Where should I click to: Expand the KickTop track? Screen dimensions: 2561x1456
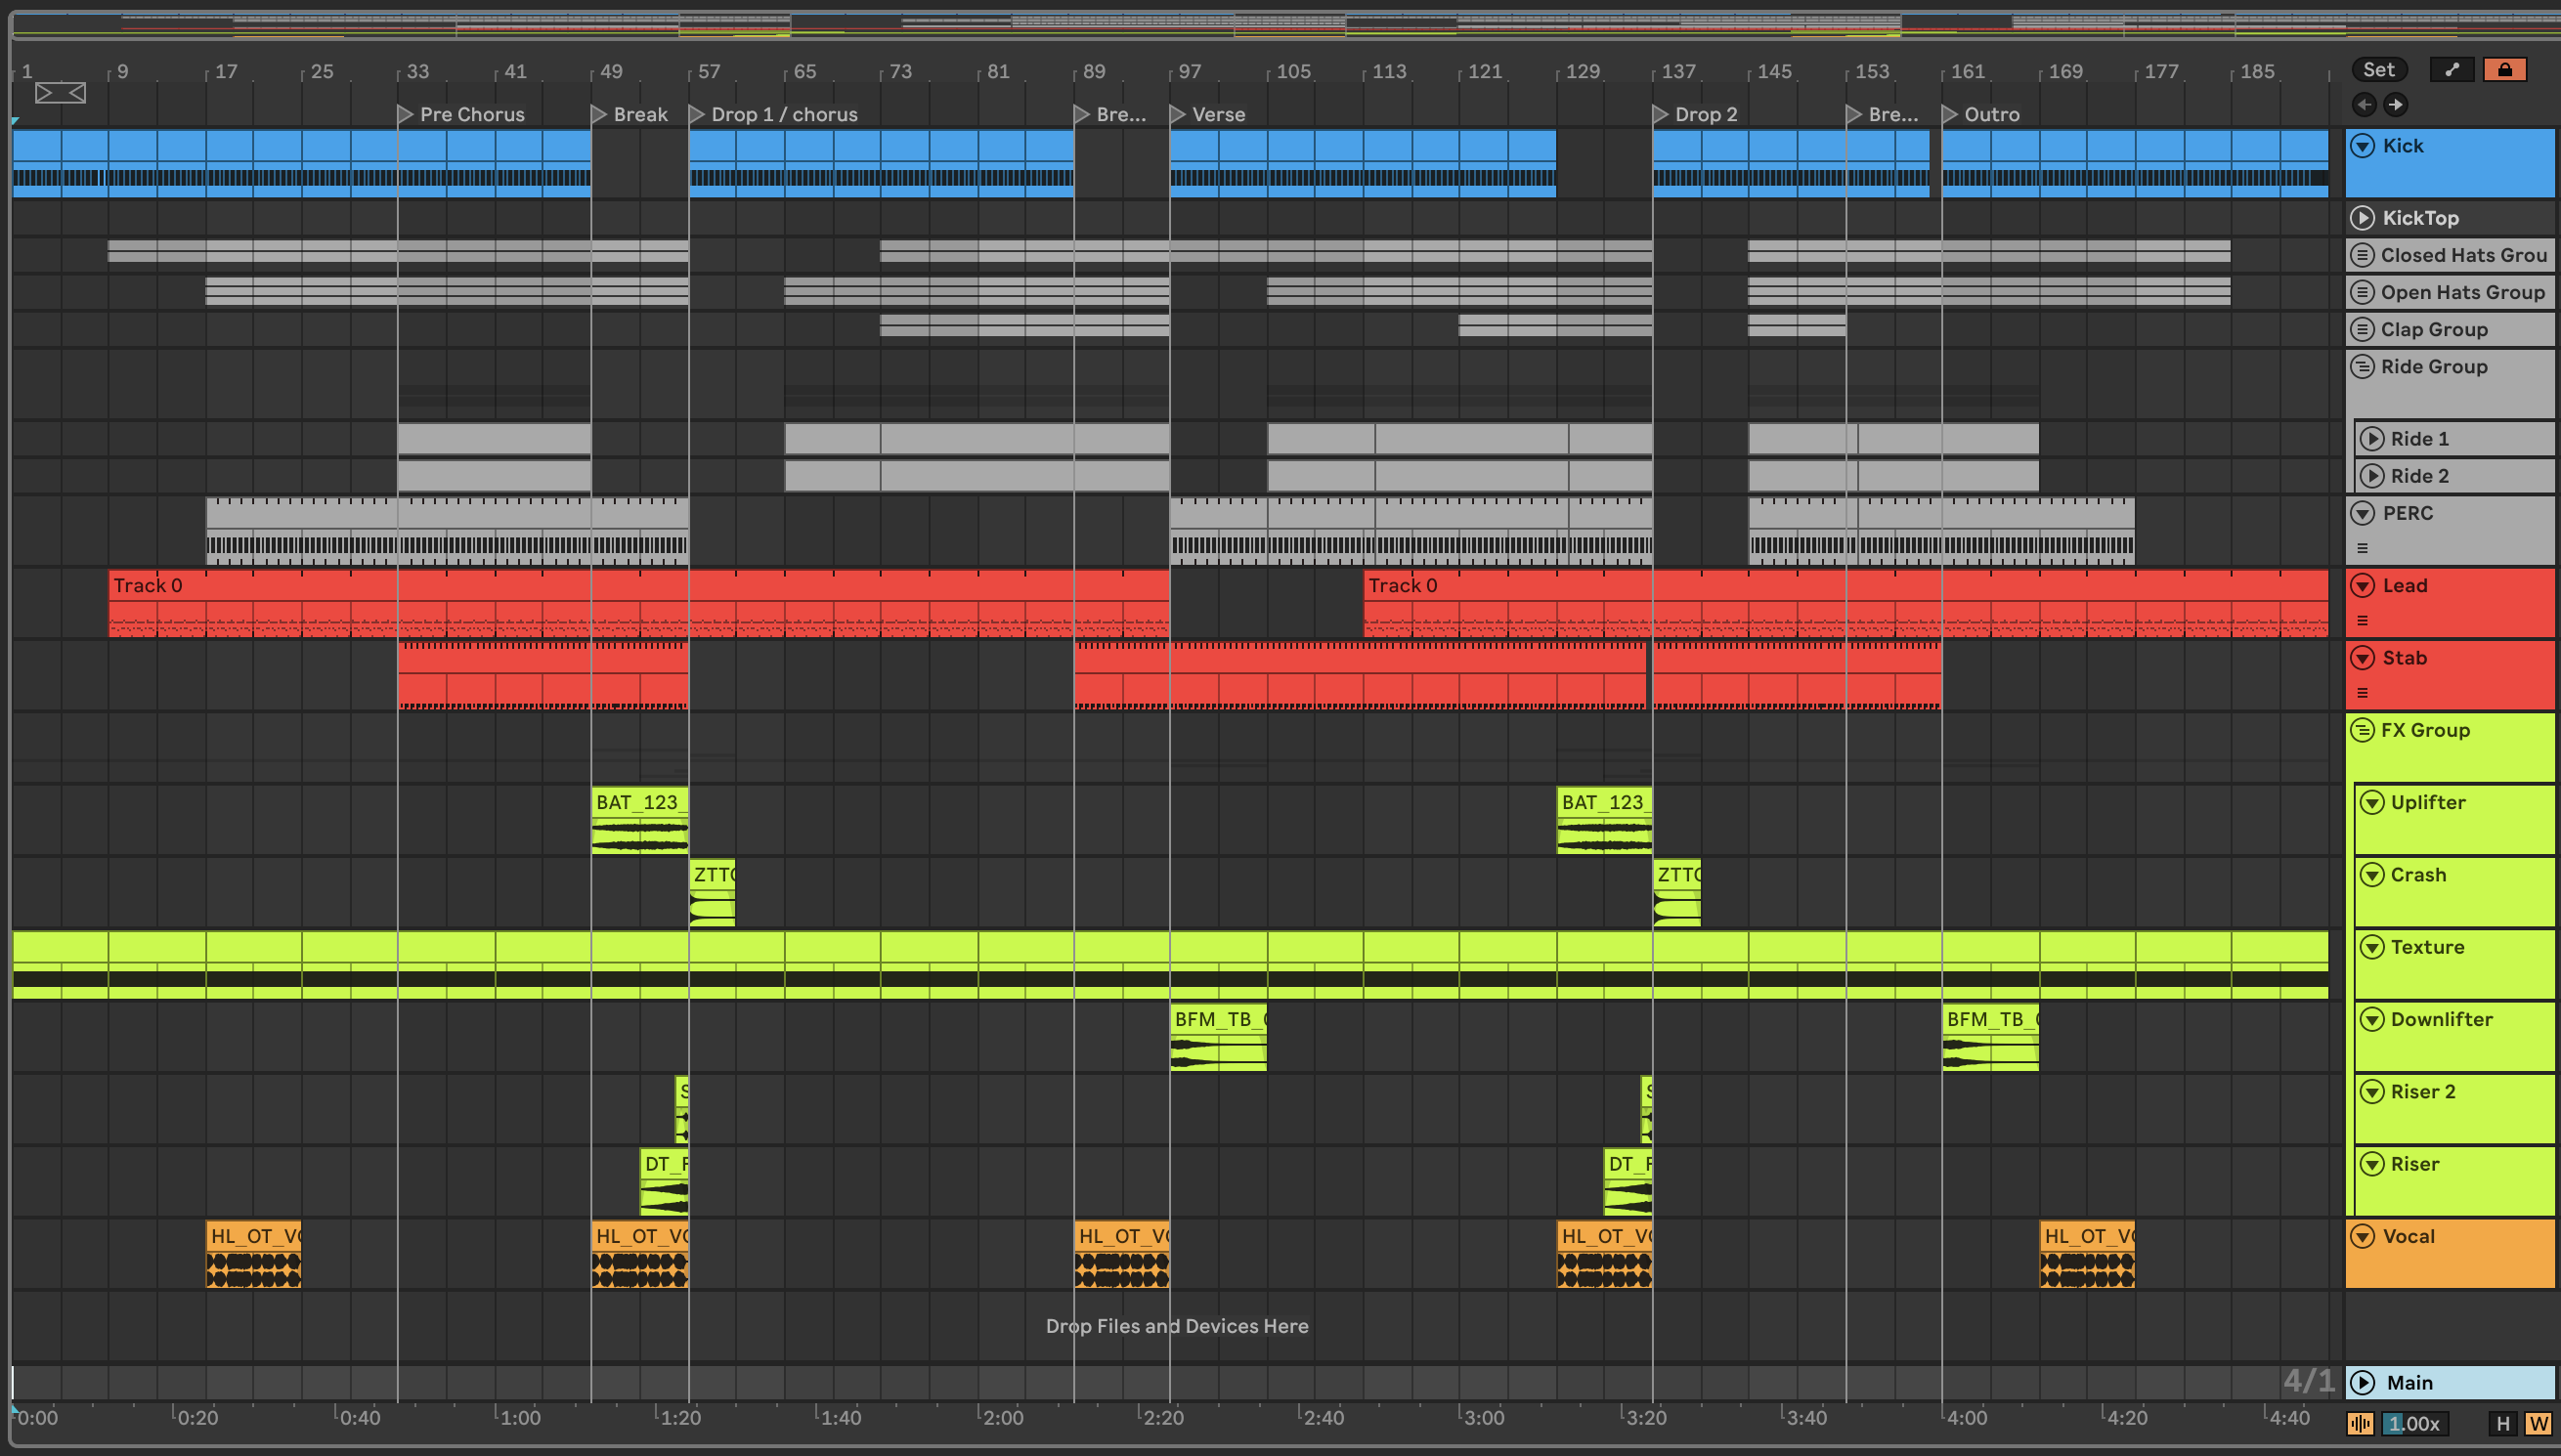coord(2362,218)
